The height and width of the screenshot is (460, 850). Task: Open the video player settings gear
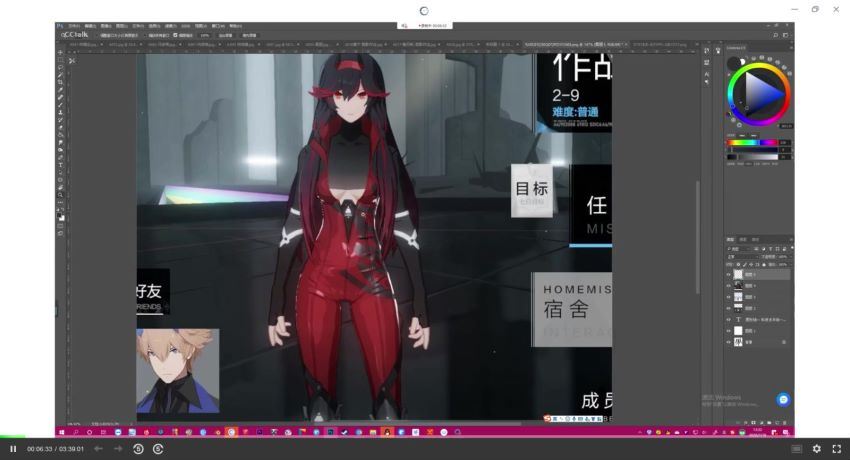[816, 449]
